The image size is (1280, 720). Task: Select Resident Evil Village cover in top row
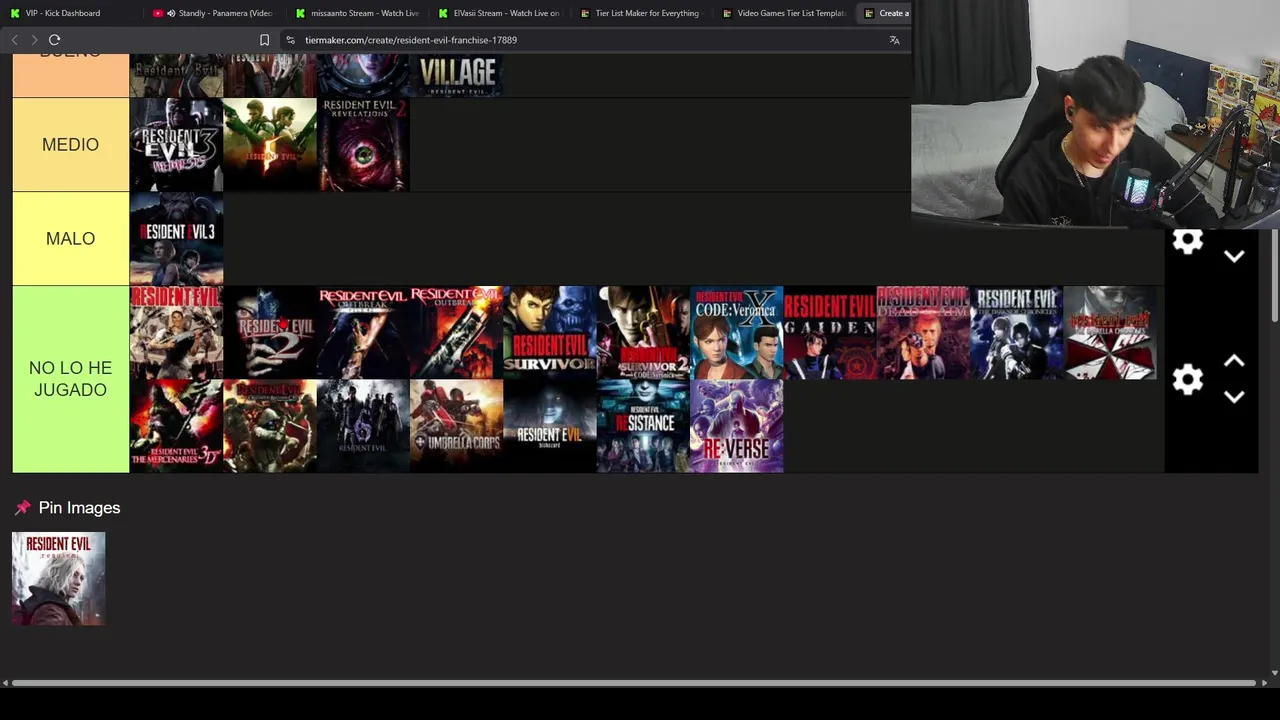(457, 75)
